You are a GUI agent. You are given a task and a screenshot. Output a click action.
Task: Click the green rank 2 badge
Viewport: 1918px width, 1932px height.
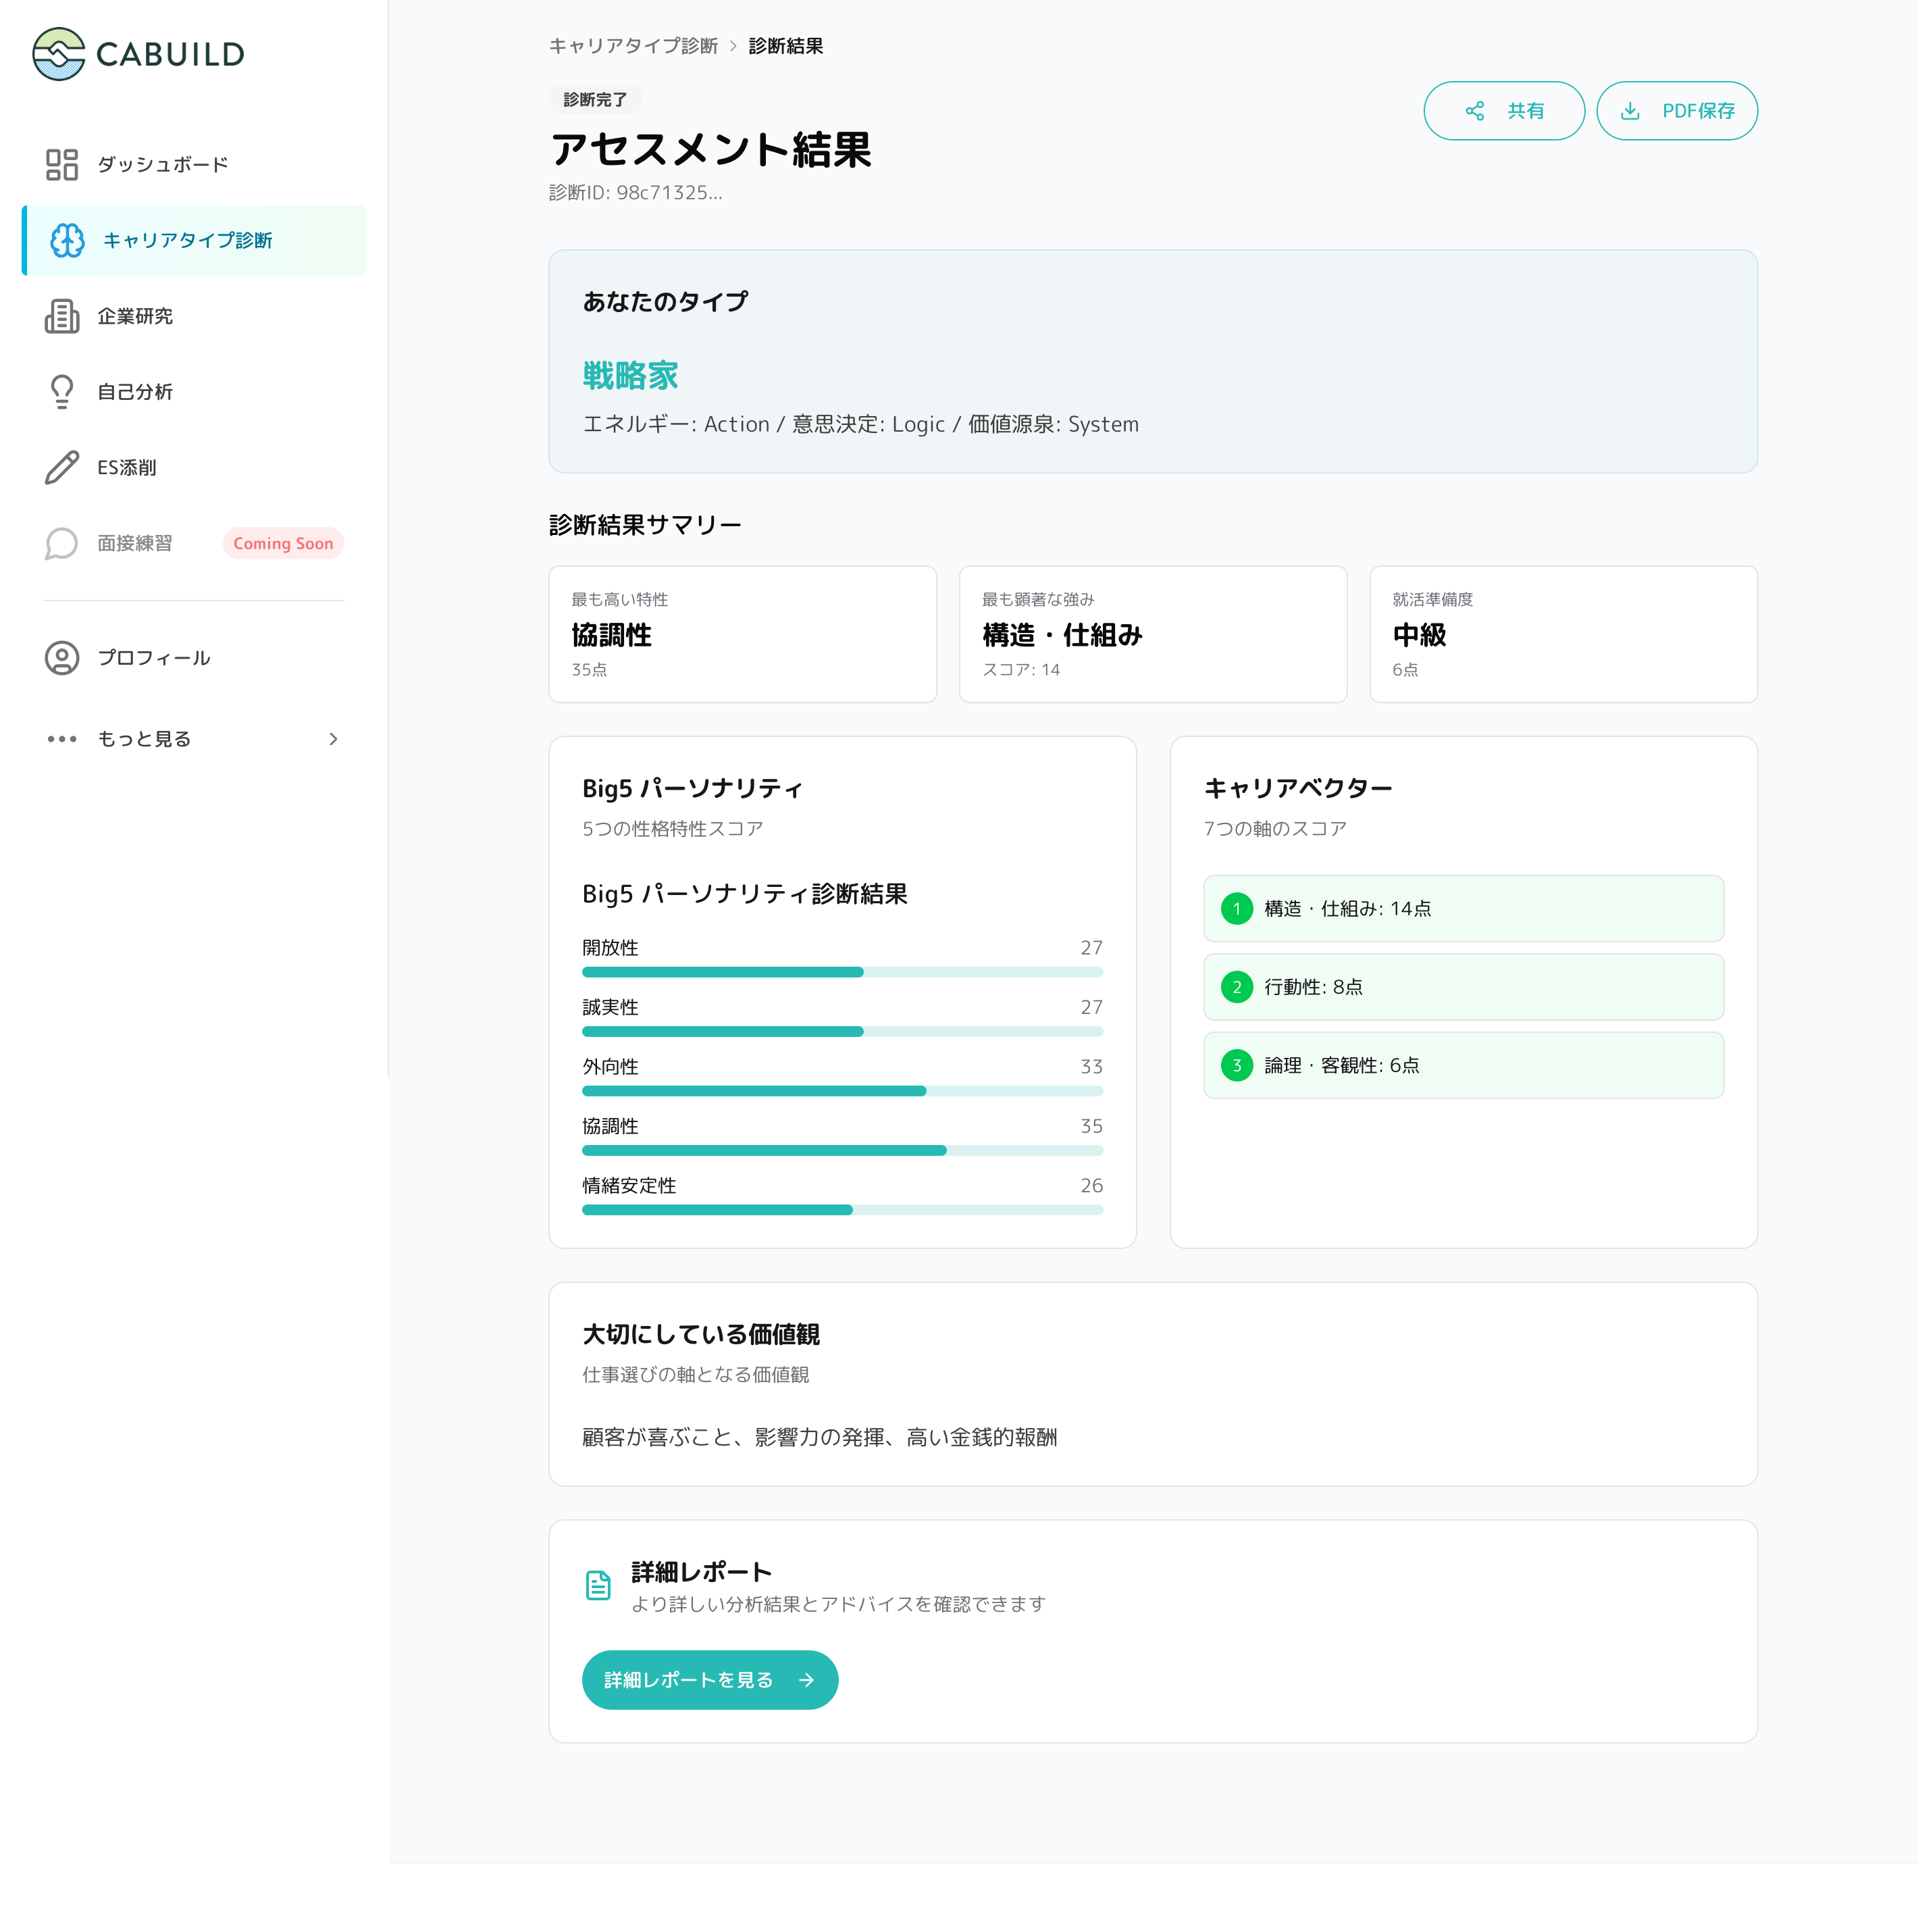click(x=1237, y=987)
